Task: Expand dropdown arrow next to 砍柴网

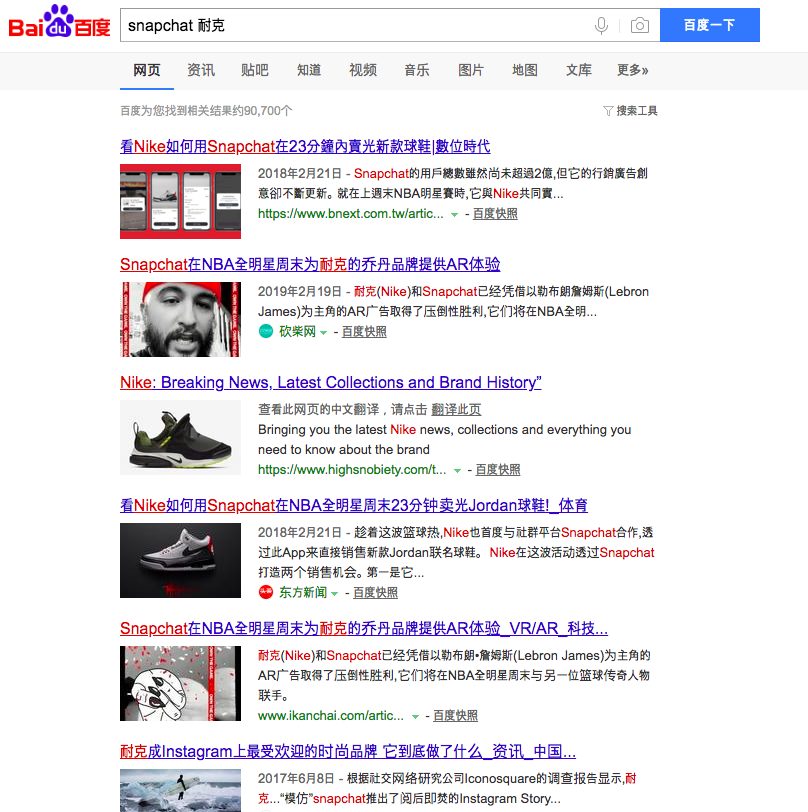Action: tap(323, 332)
